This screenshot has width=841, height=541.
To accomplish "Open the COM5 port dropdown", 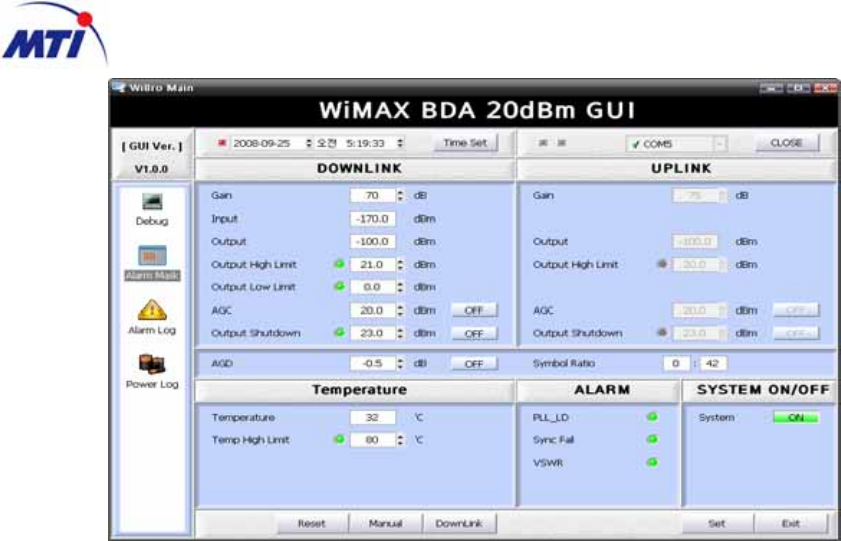I will (x=719, y=144).
